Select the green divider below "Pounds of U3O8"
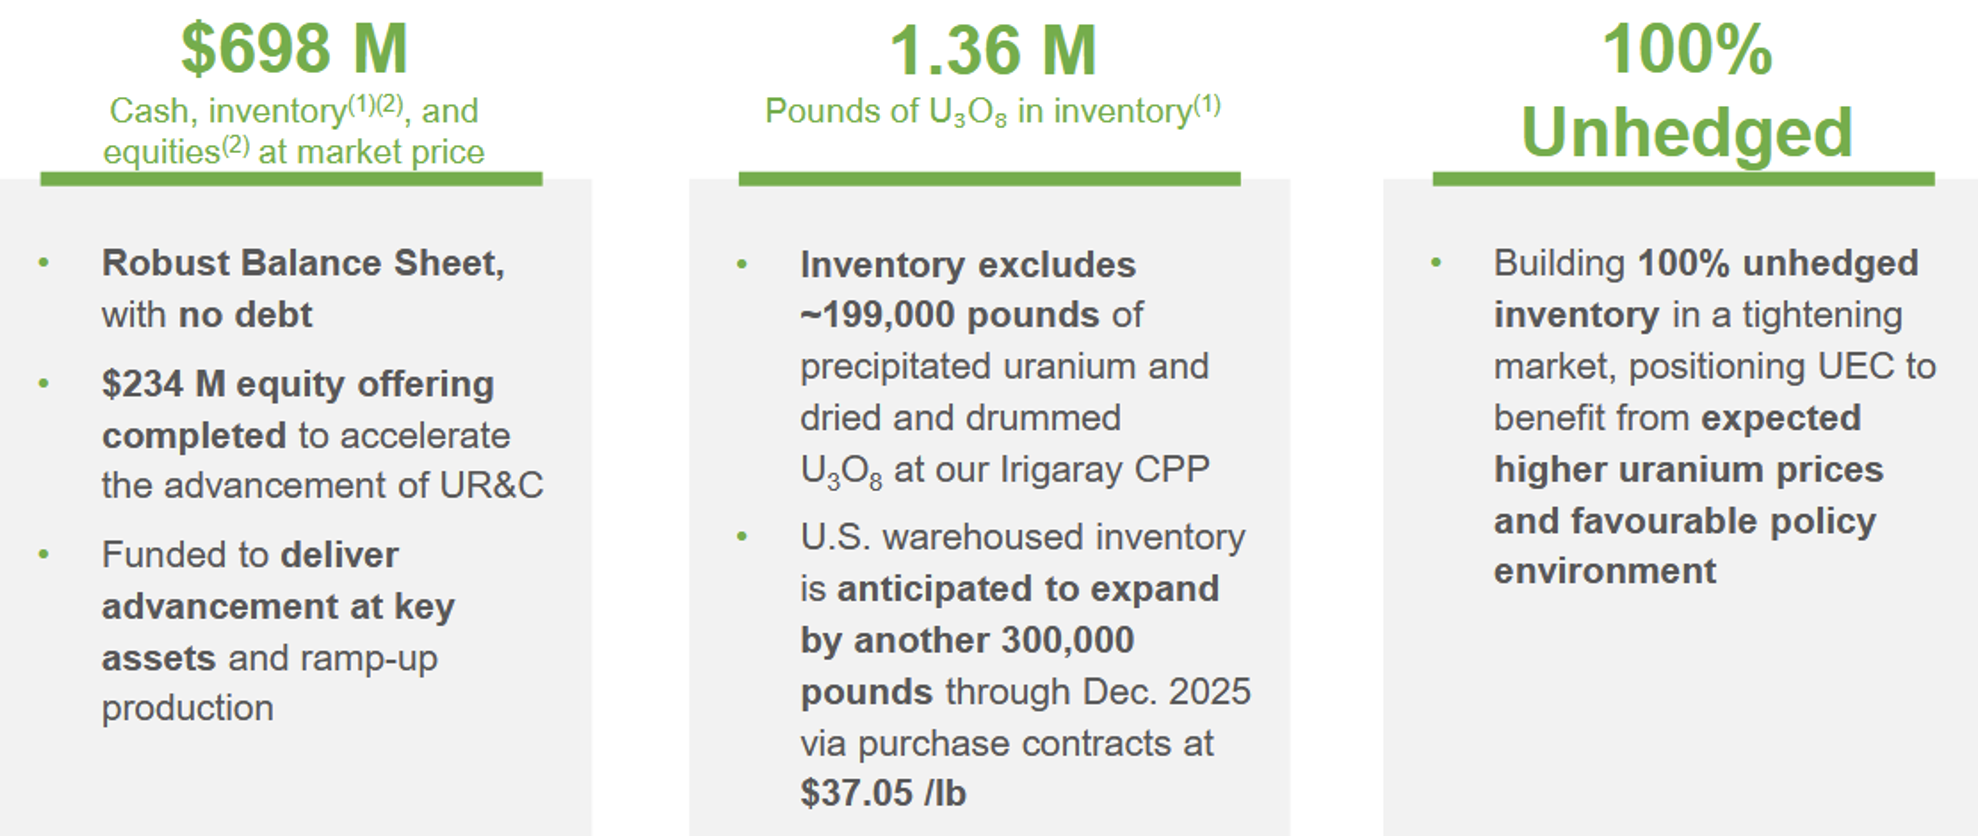1978x836 pixels. [989, 179]
